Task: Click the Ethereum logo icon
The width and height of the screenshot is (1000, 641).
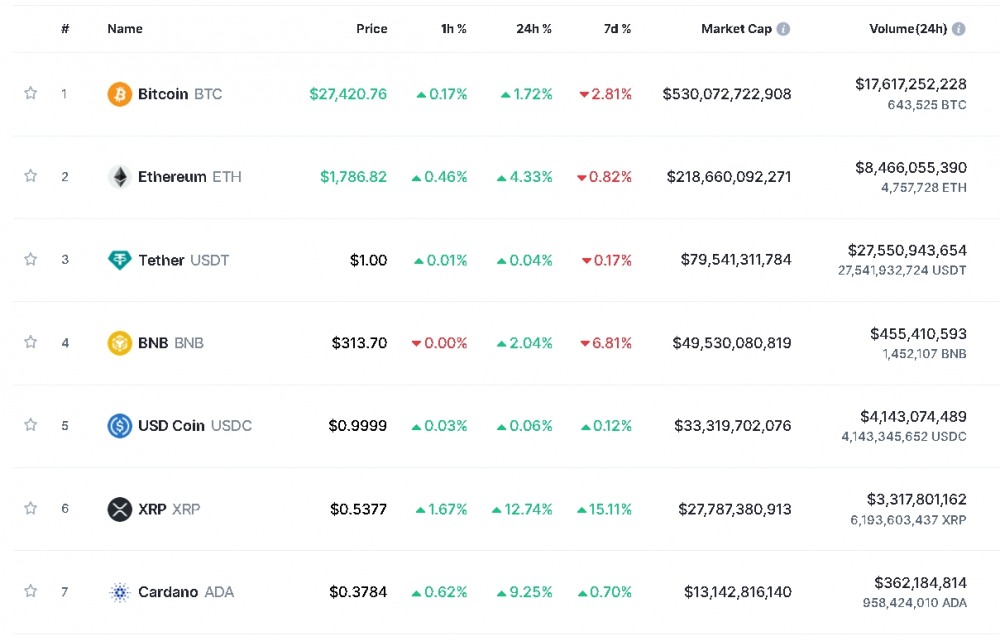Action: (x=119, y=177)
